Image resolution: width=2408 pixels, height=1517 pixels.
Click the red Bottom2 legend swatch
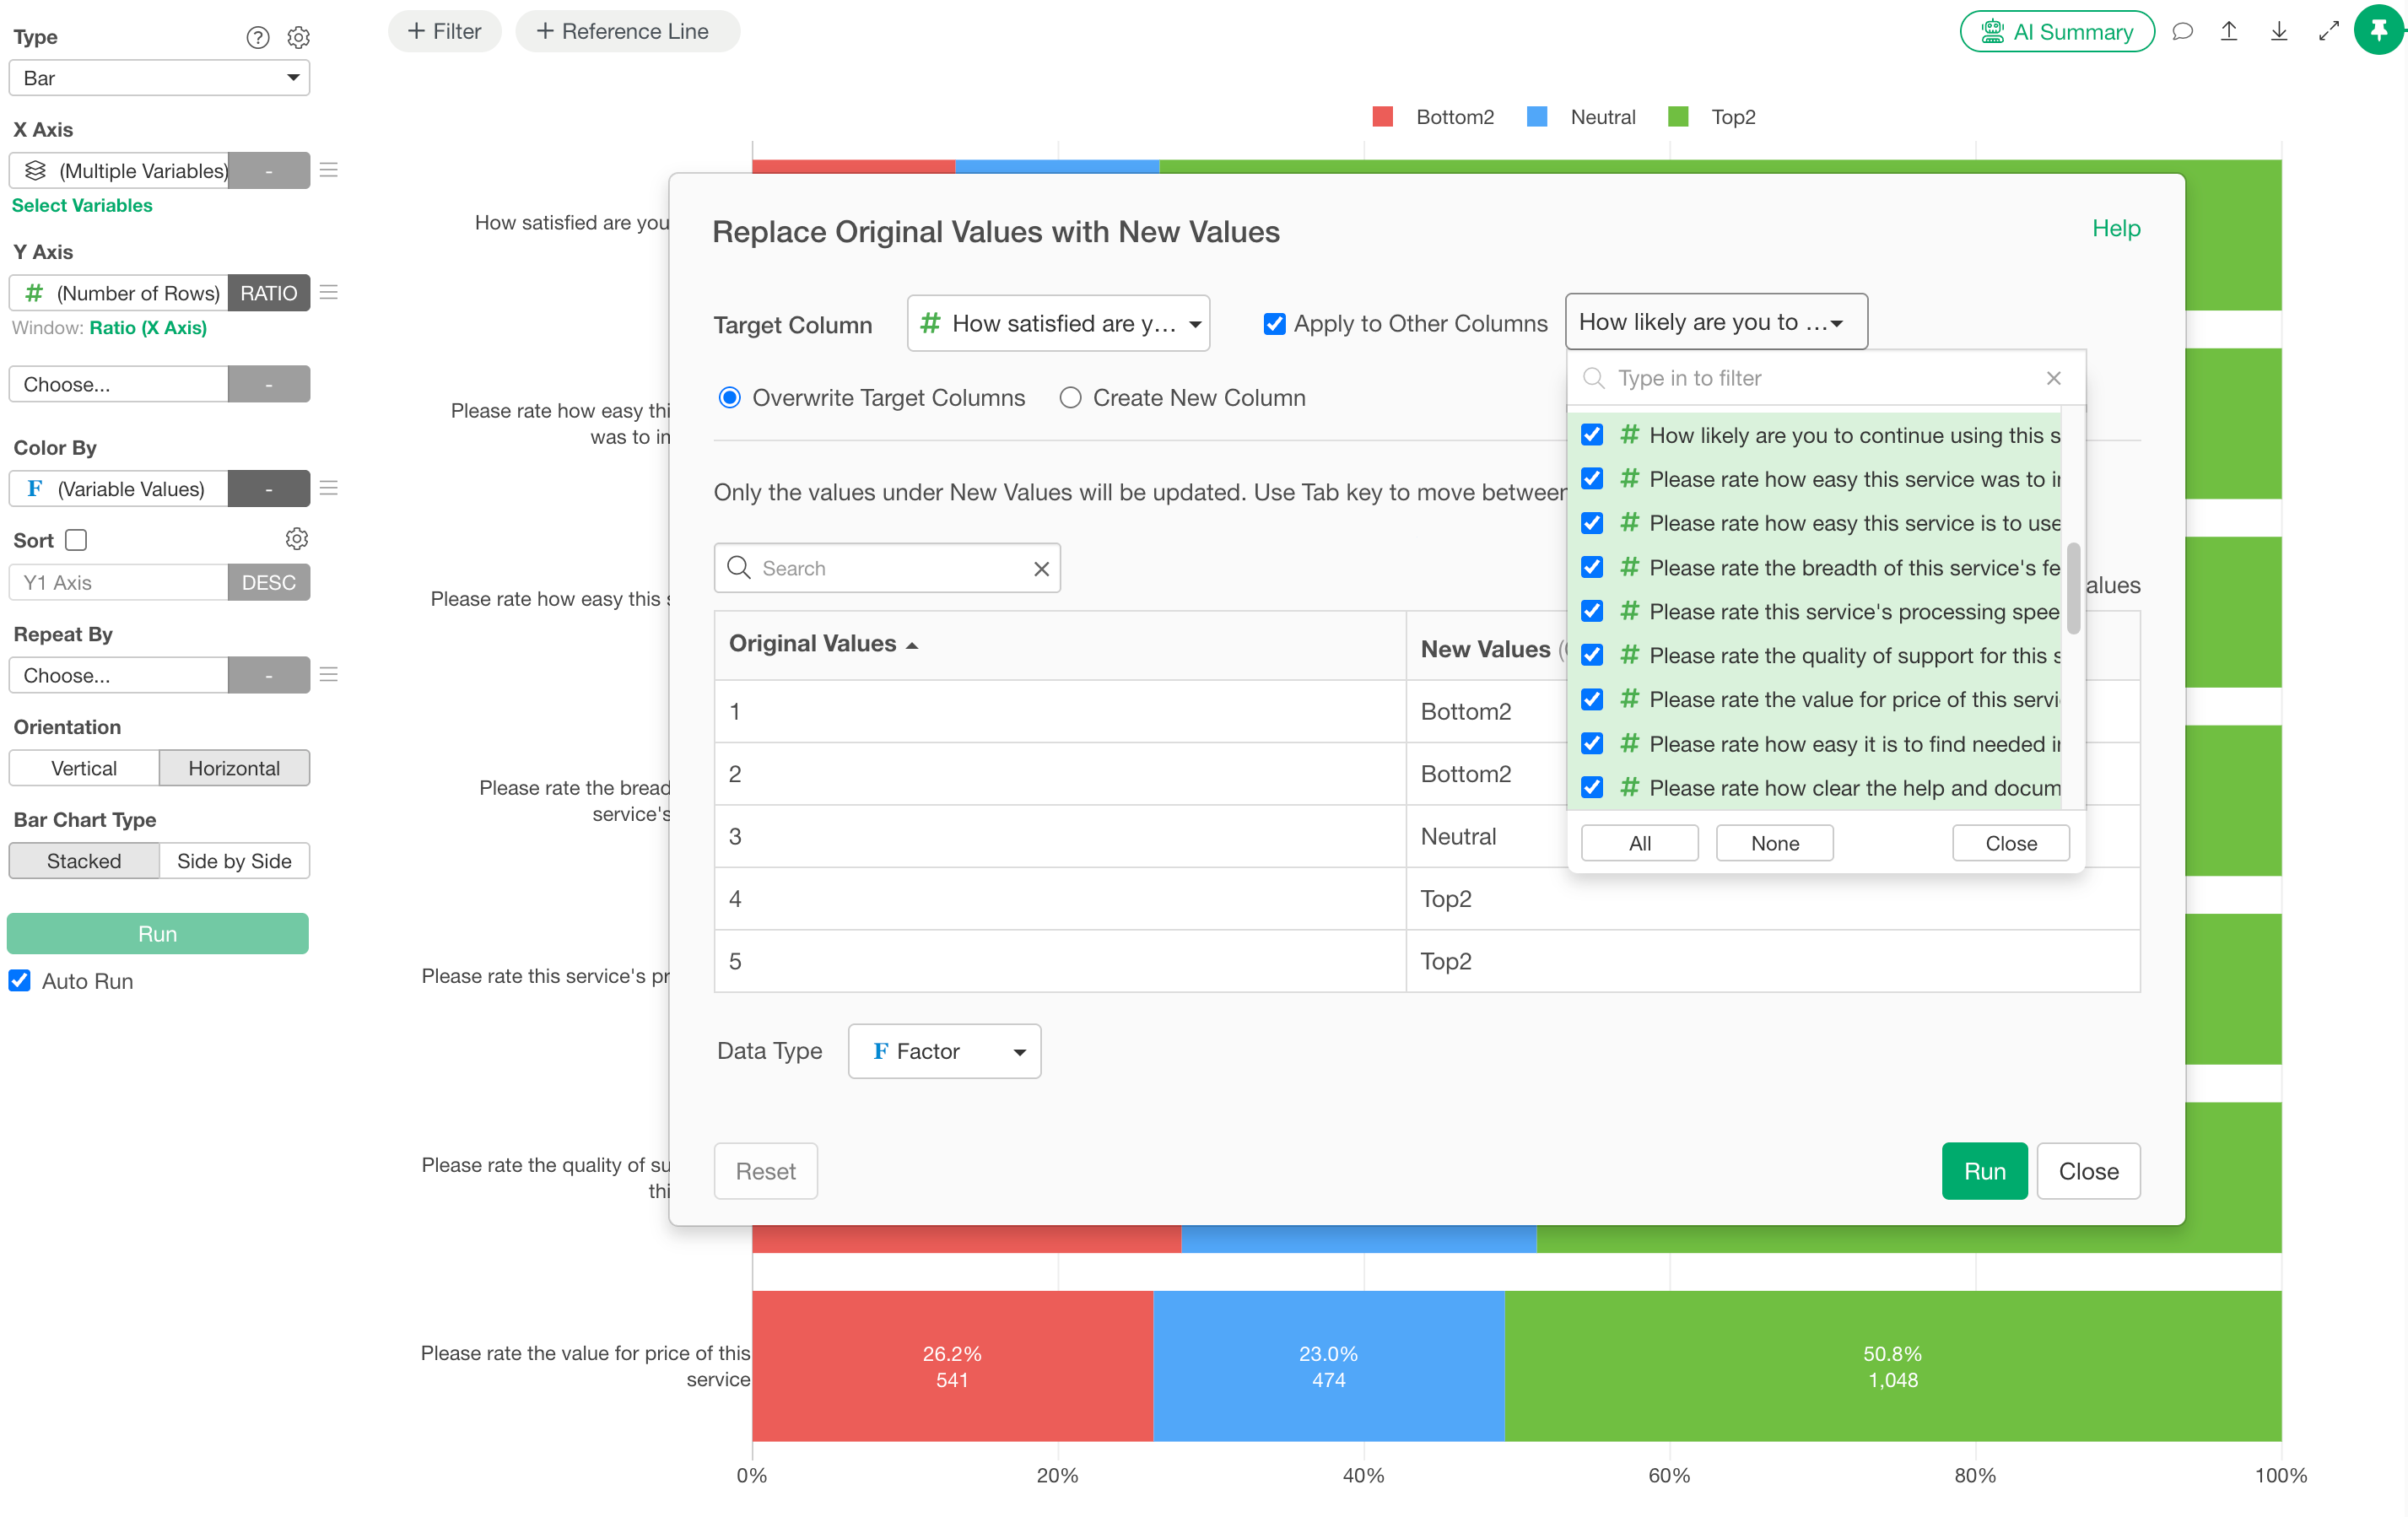point(1383,117)
